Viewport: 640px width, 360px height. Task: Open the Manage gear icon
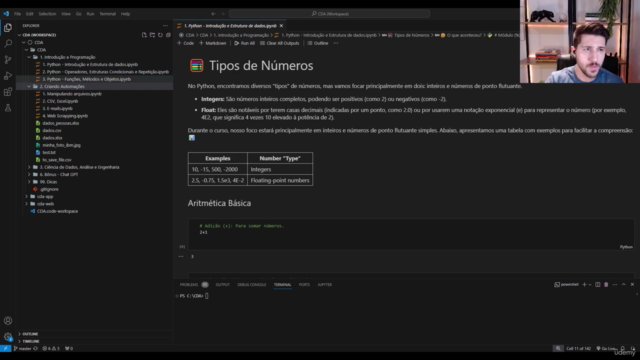click(x=8, y=337)
